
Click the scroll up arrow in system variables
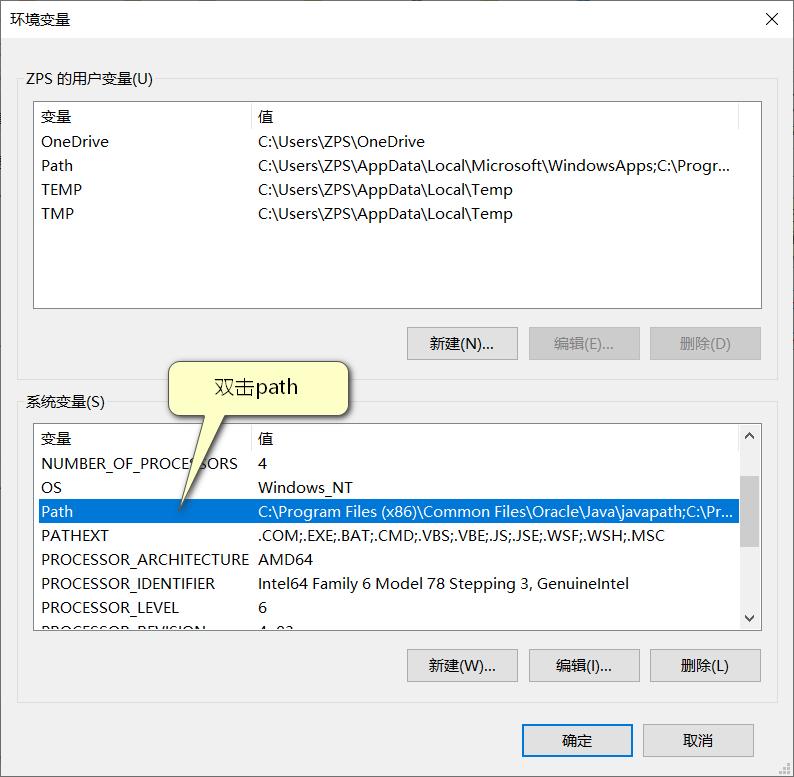(749, 436)
